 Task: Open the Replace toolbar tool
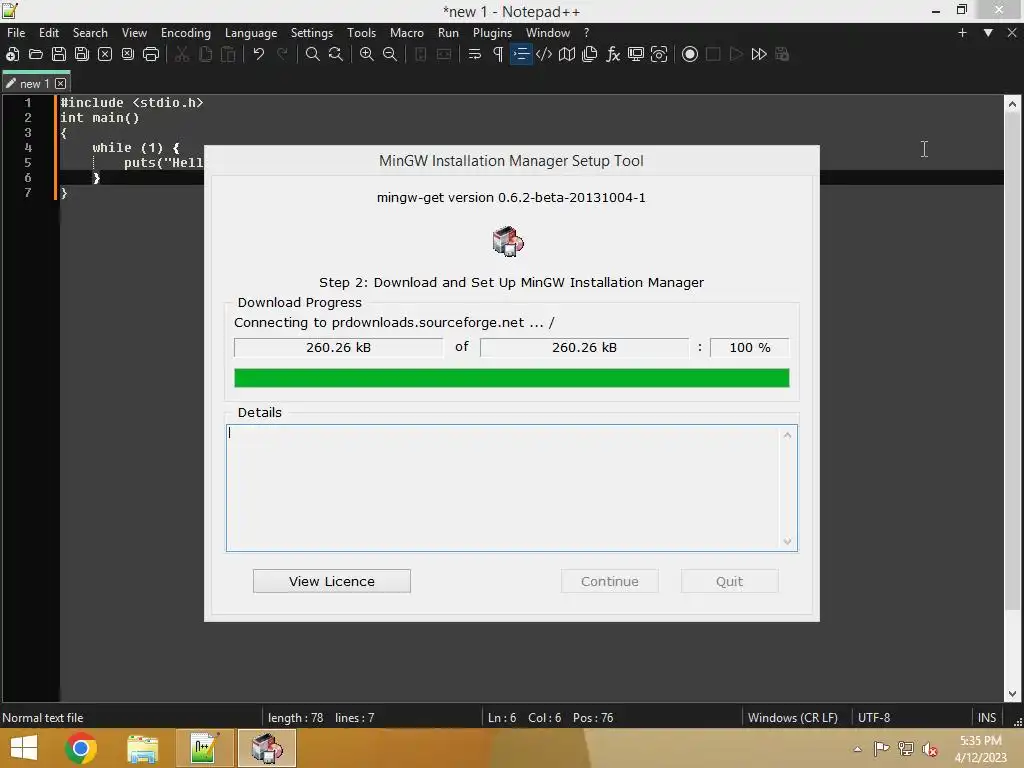[336, 54]
